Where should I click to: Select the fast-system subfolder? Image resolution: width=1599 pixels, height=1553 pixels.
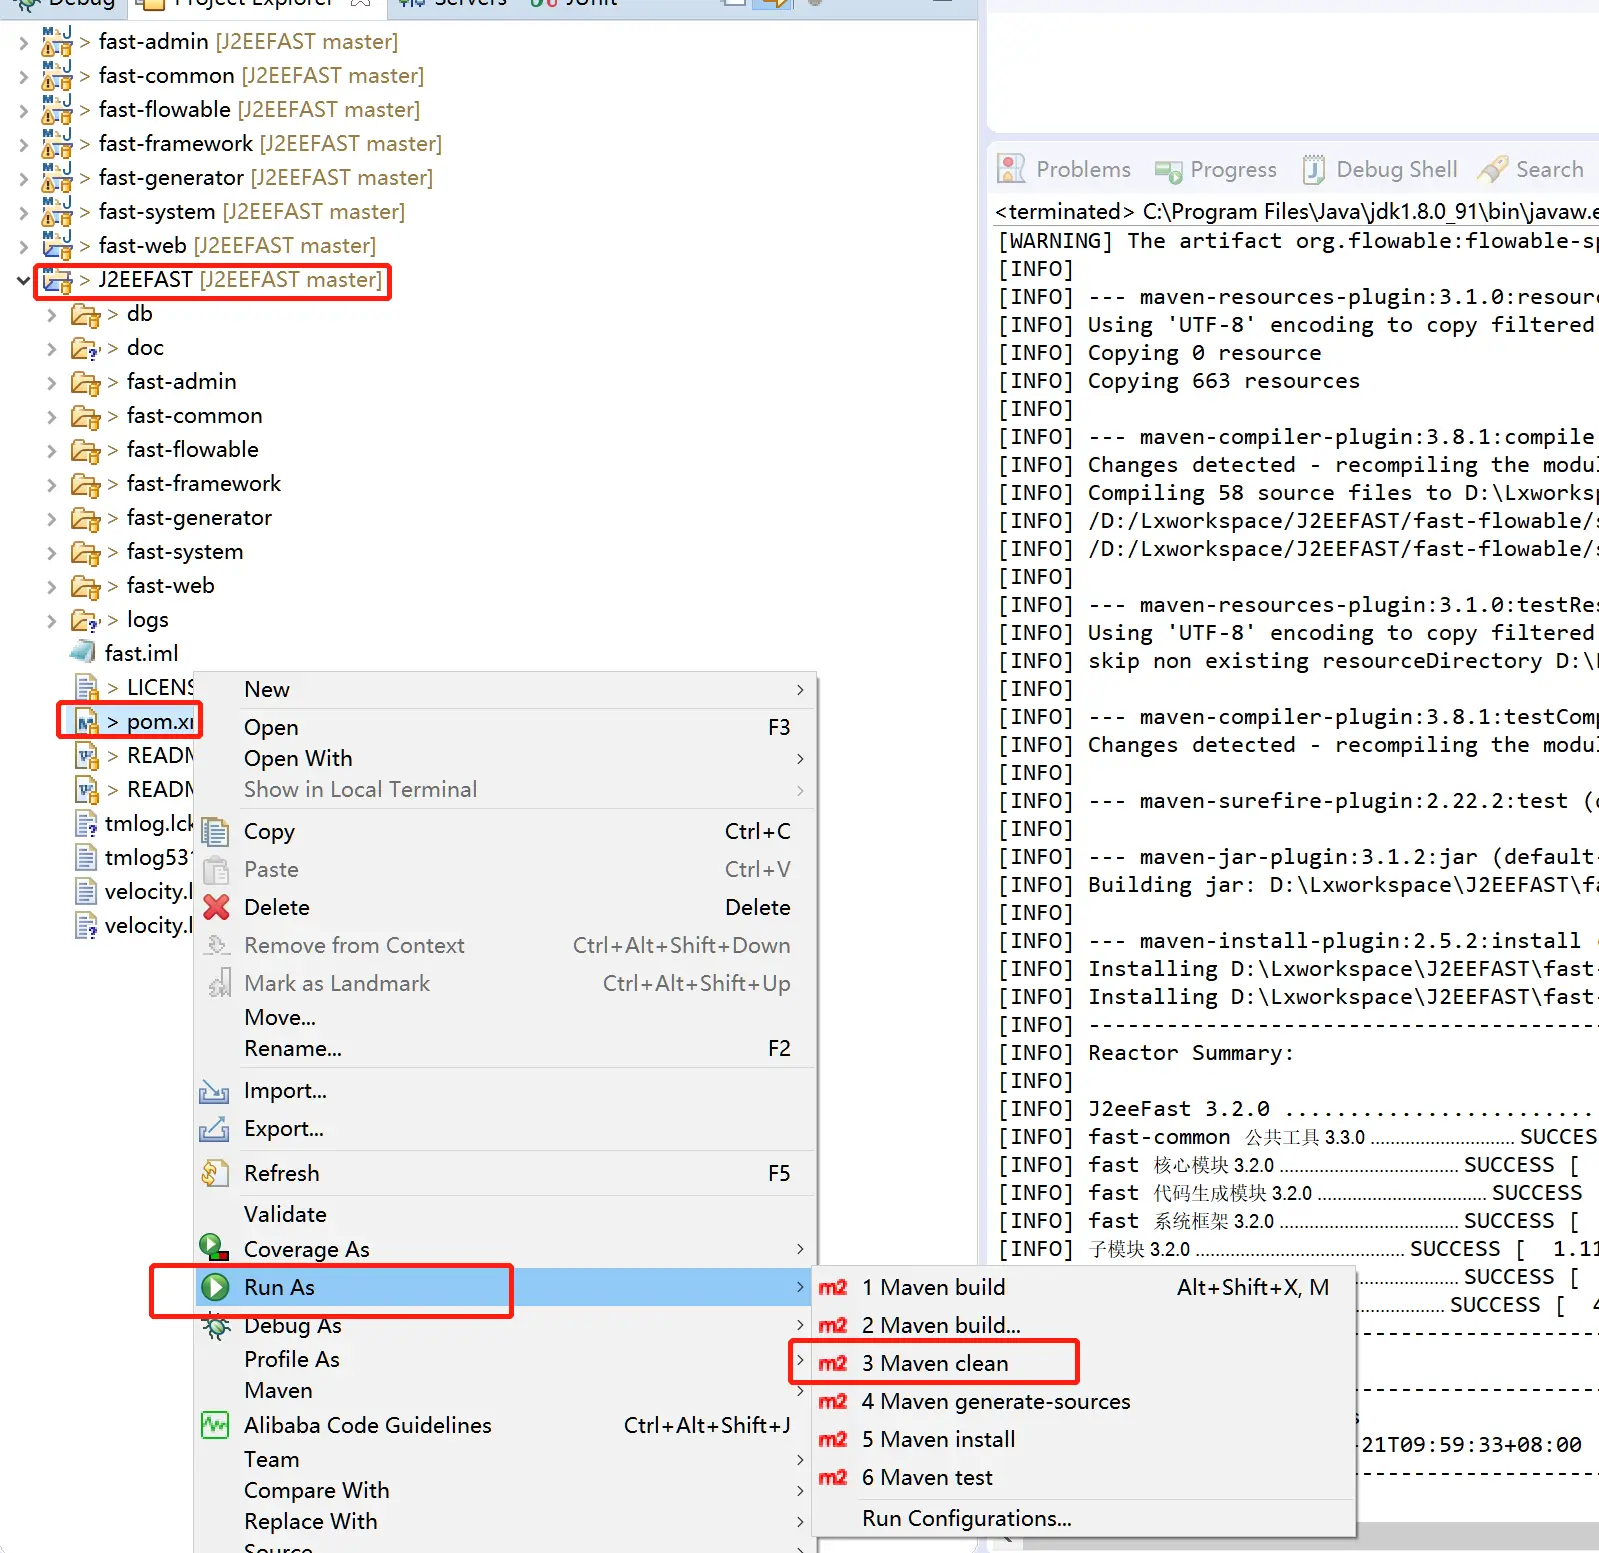[185, 553]
